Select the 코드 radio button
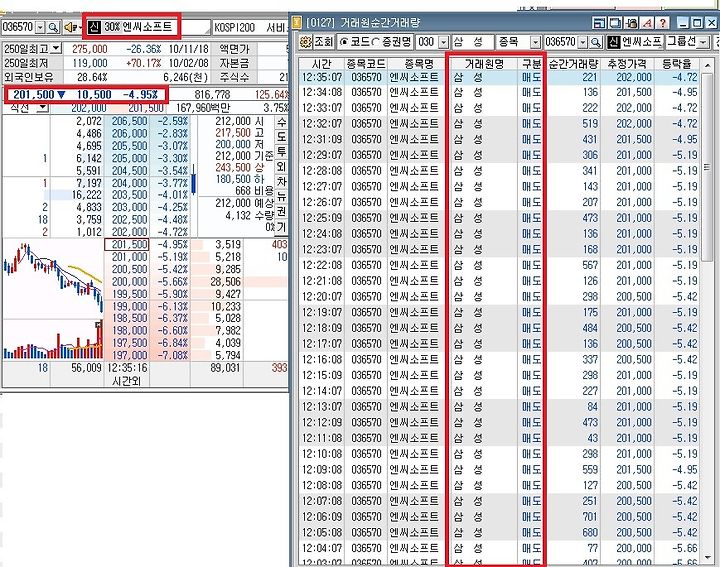Viewport: 720px width, 567px height. tap(343, 42)
